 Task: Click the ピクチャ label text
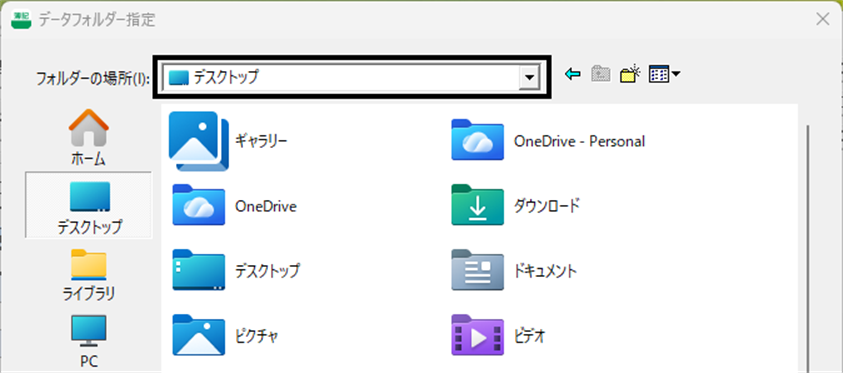pos(256,337)
